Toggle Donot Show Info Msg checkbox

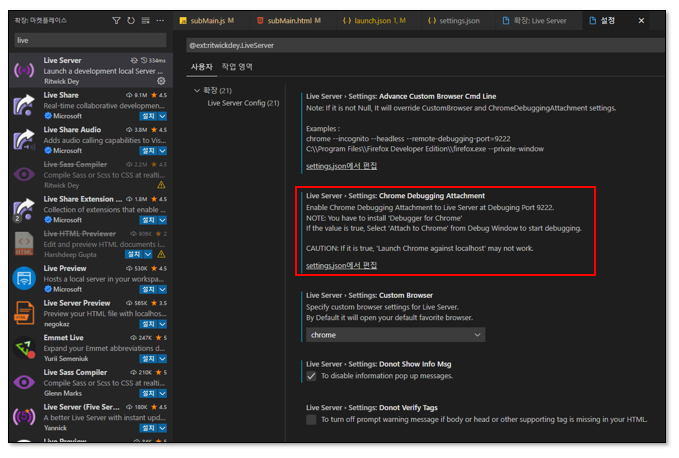[311, 376]
